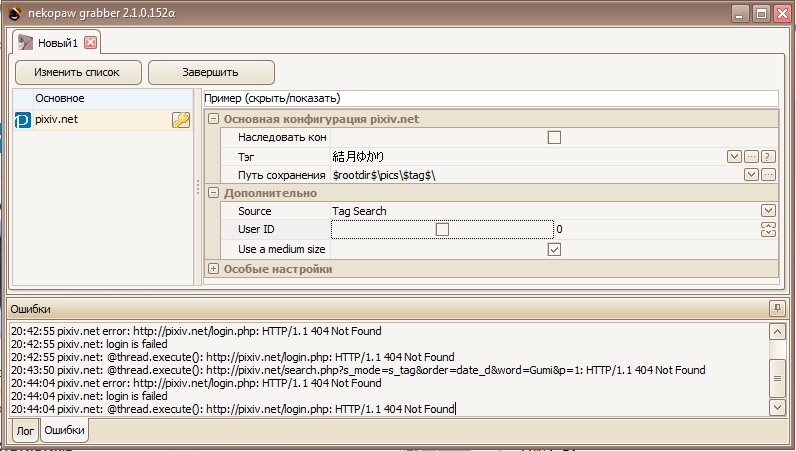
Task: Click the Изменить список button
Action: point(78,72)
